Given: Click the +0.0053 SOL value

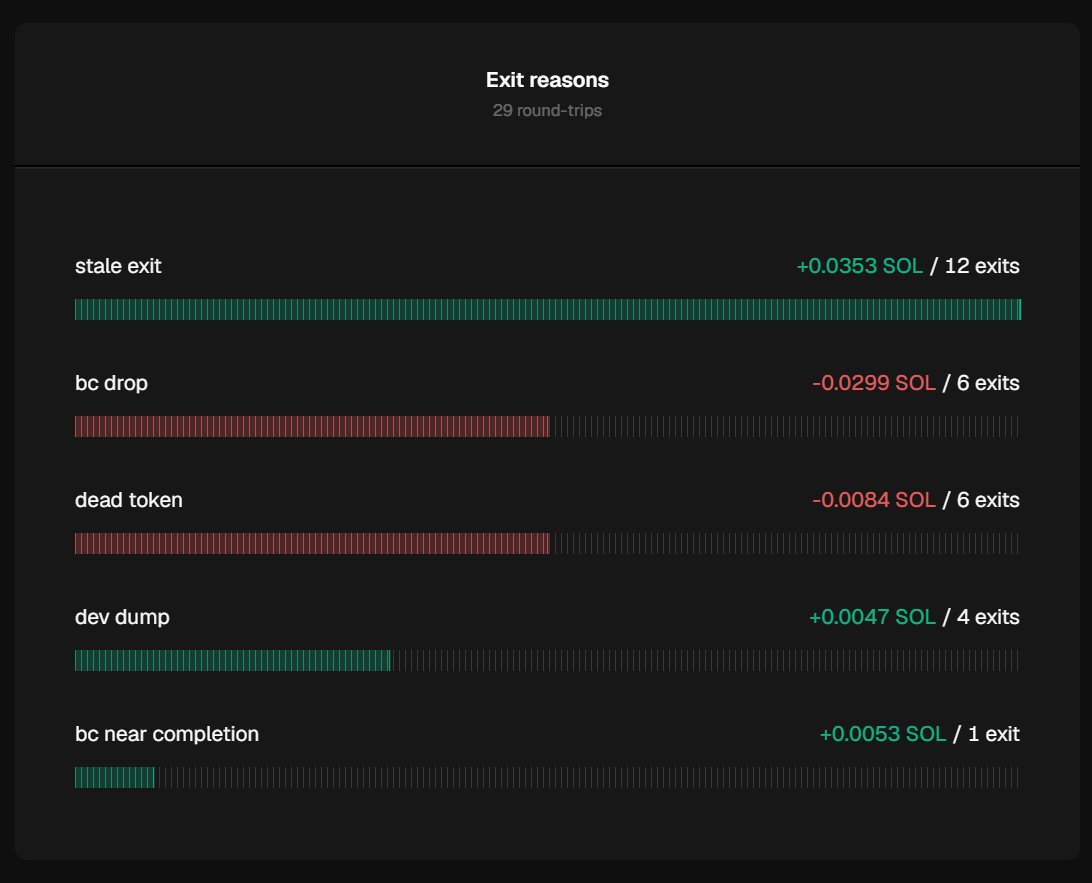Looking at the screenshot, I should (882, 734).
